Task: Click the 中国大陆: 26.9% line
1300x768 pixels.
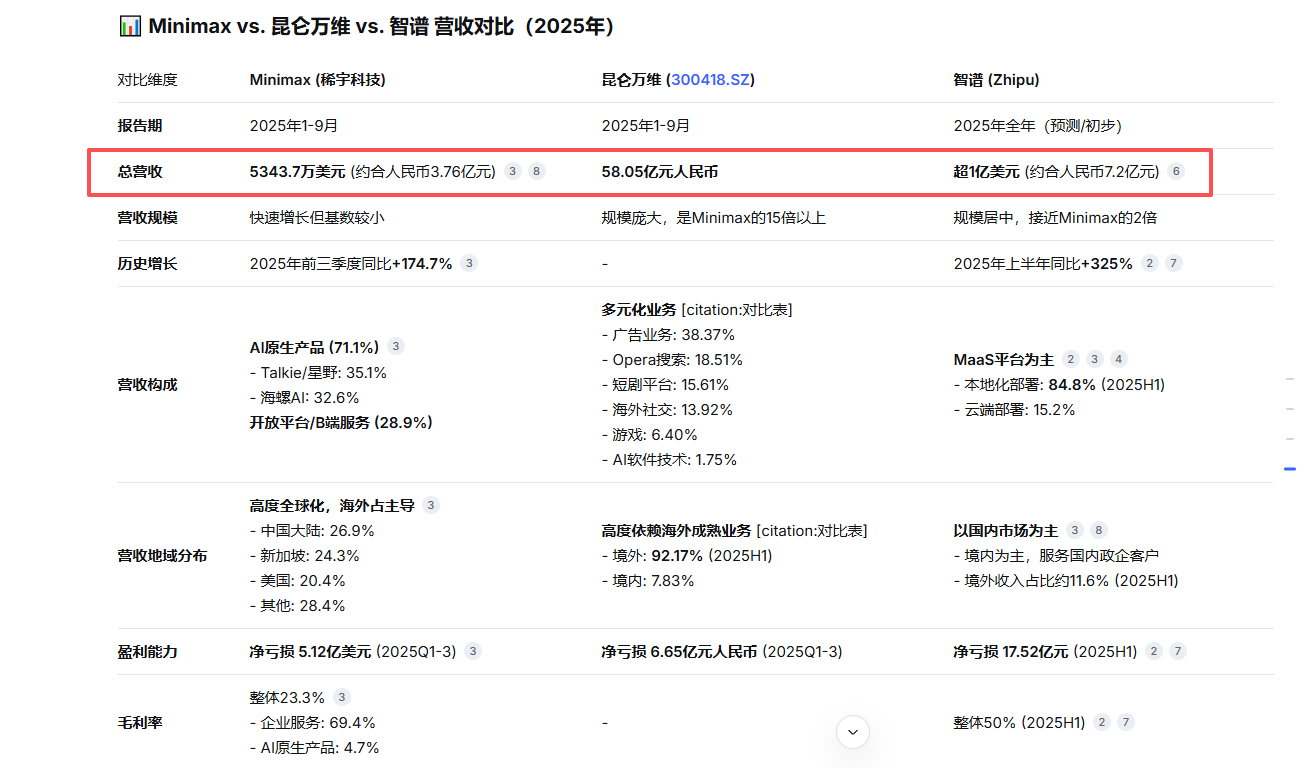Action: pos(312,530)
